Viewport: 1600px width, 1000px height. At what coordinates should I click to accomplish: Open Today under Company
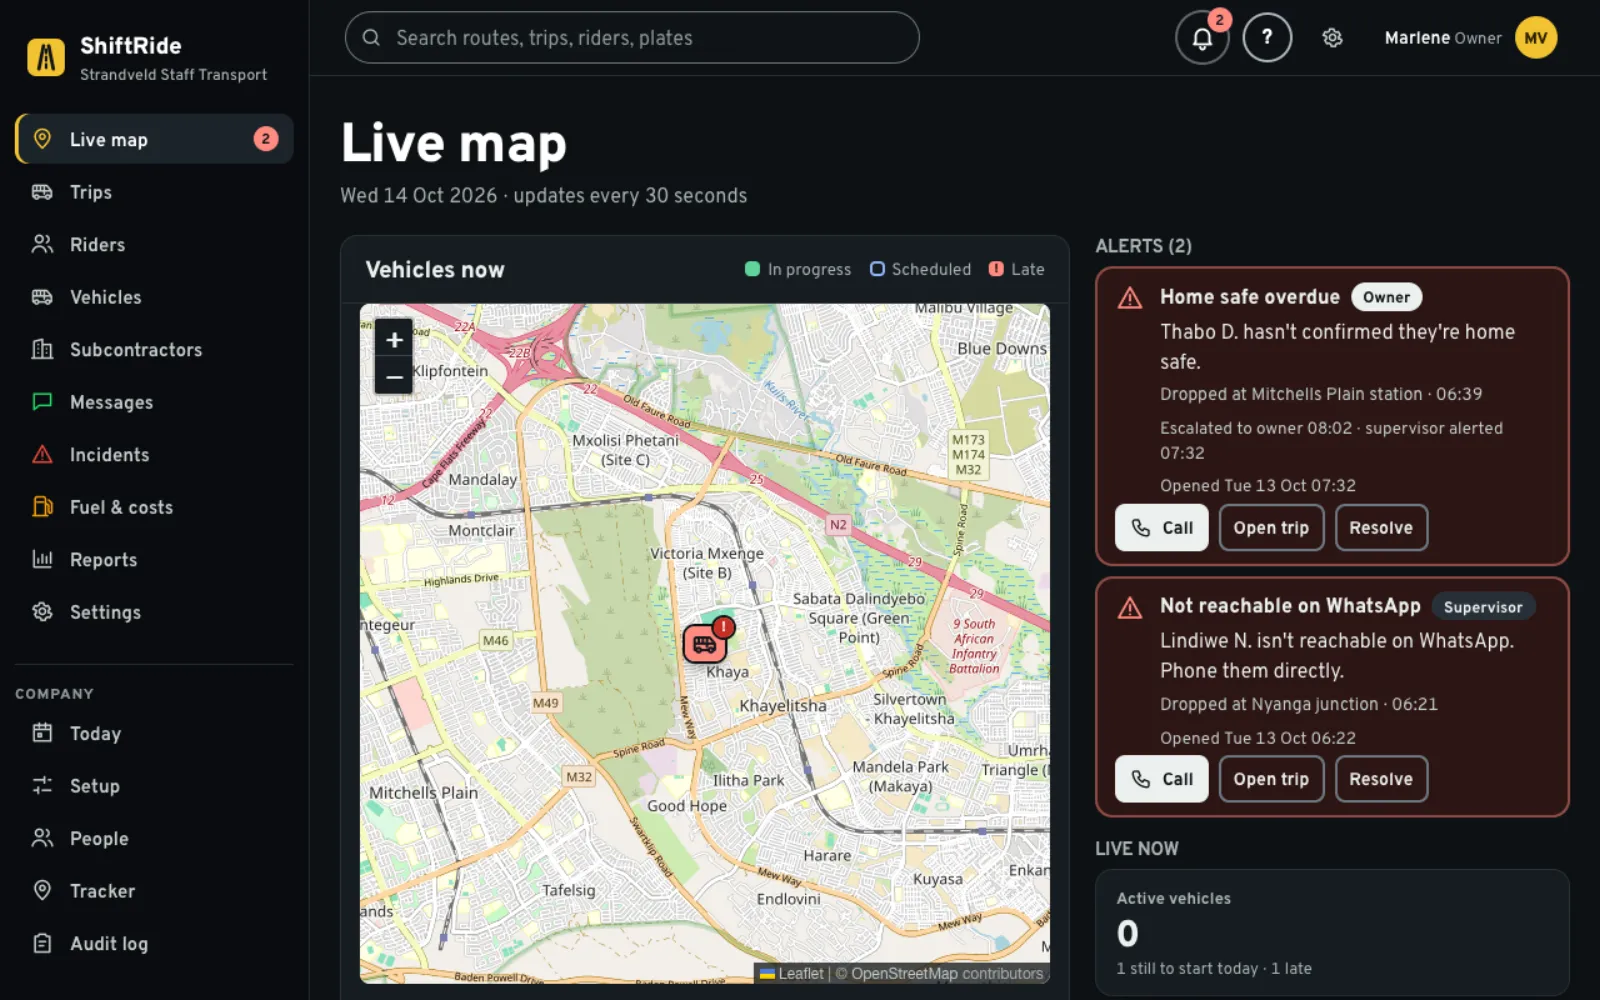coord(155,733)
